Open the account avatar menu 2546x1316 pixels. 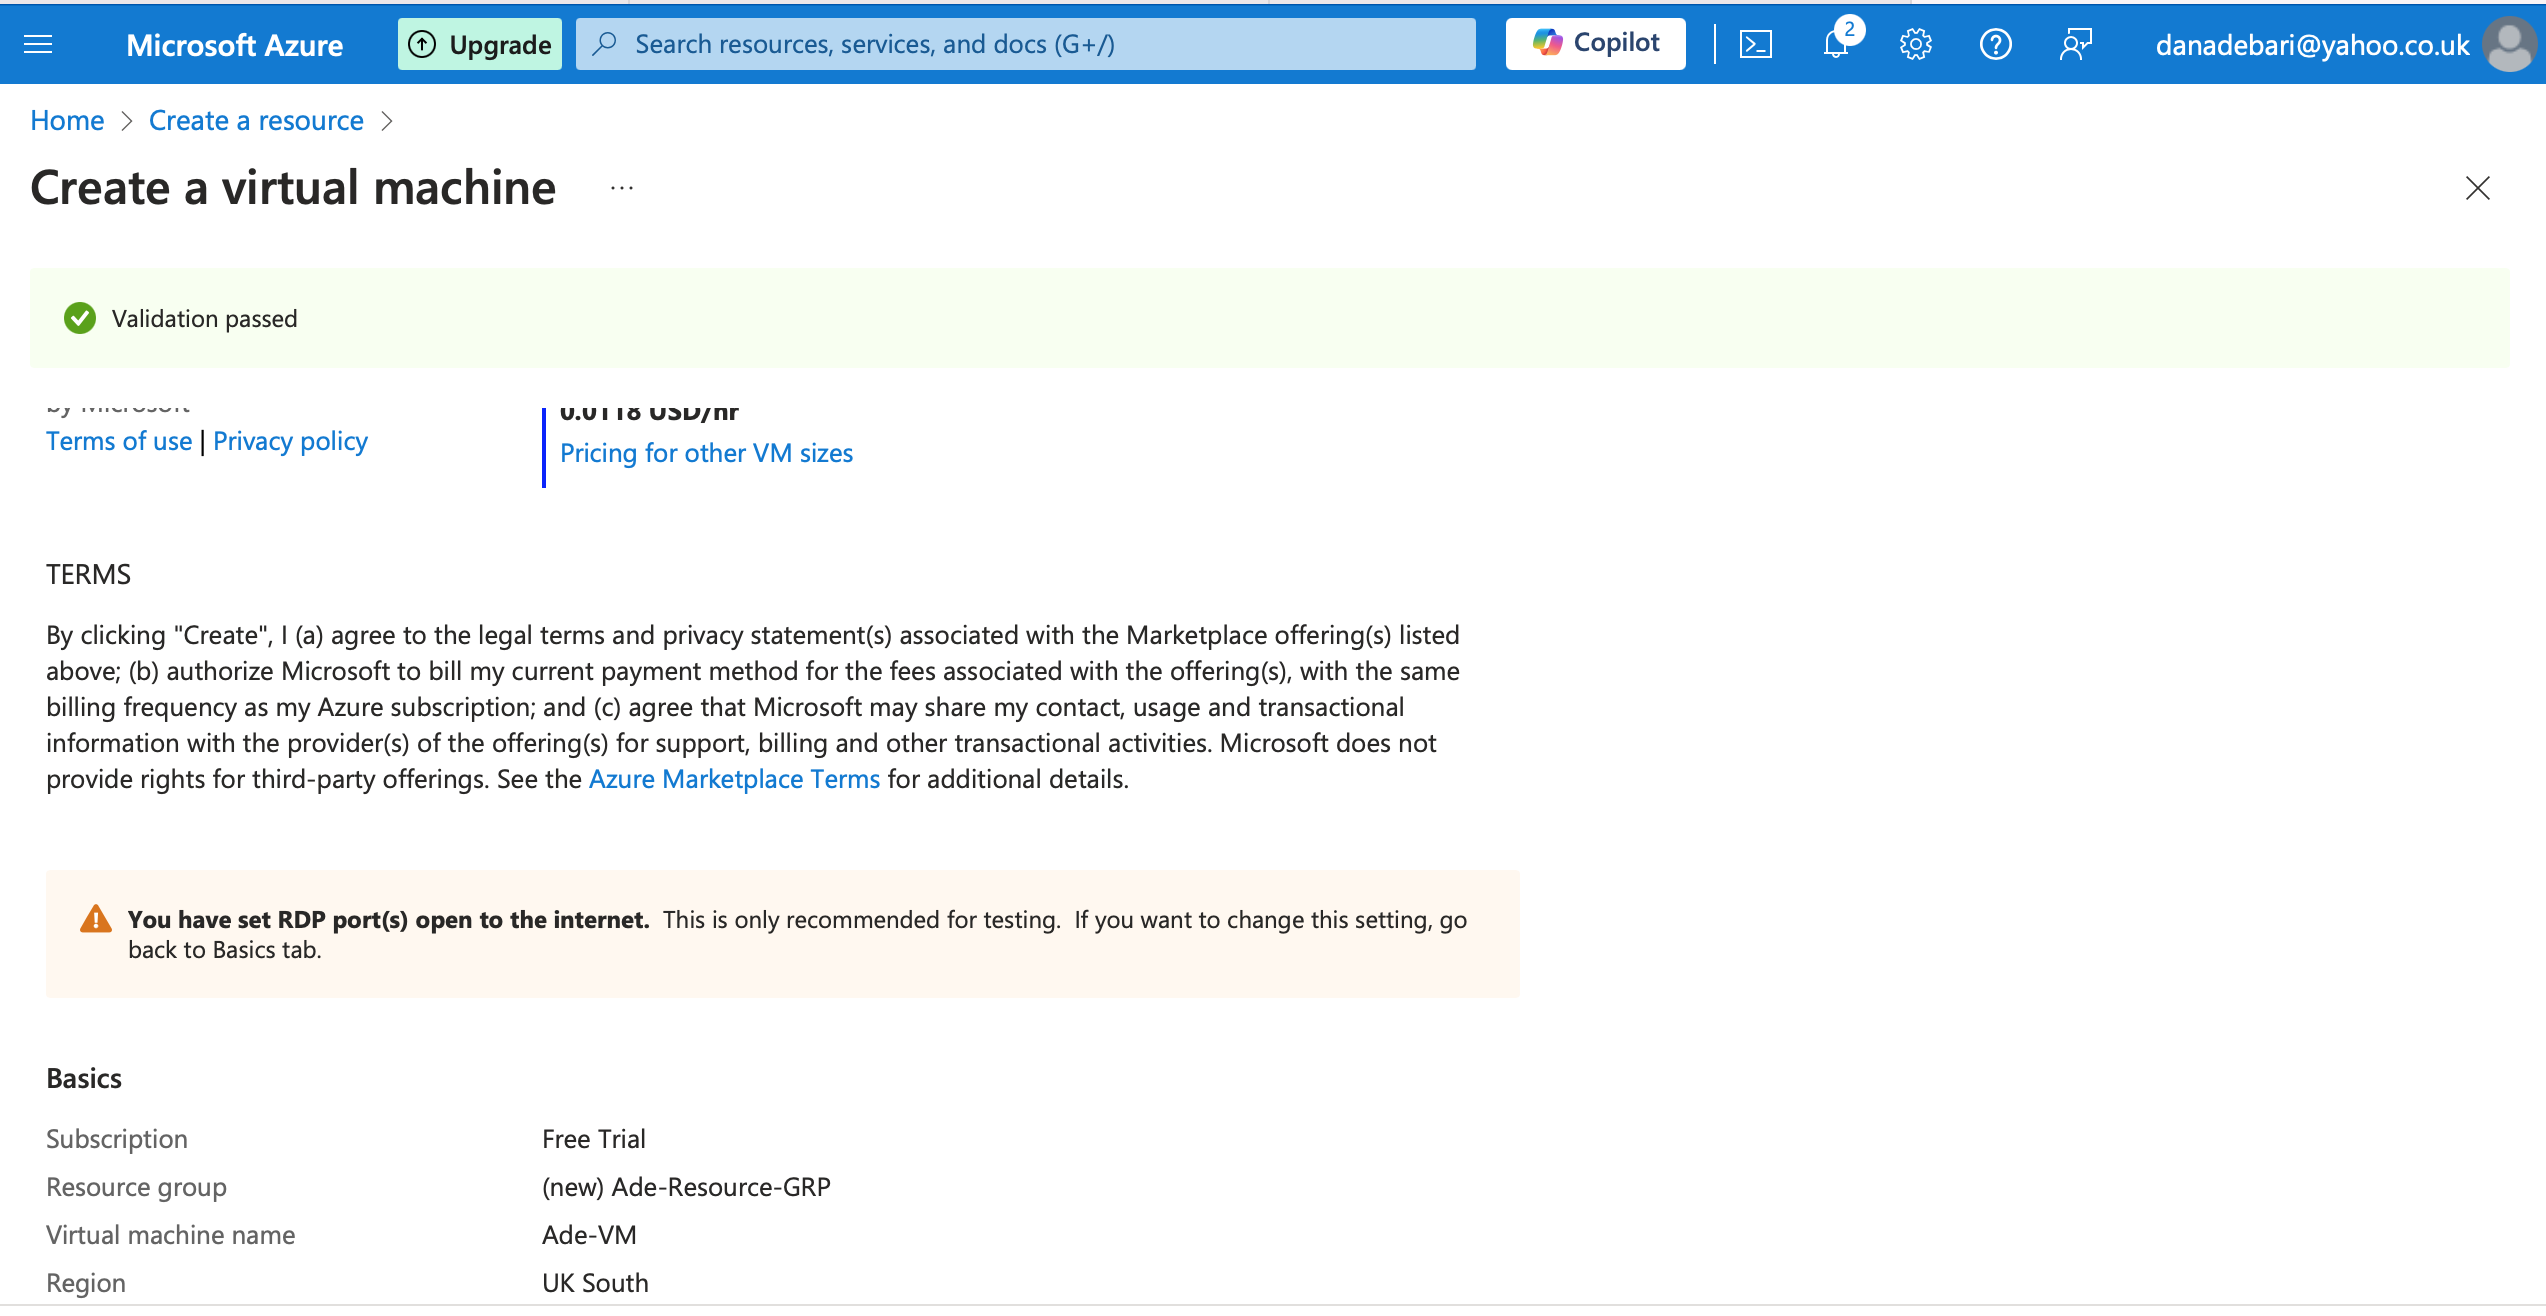2508,45
